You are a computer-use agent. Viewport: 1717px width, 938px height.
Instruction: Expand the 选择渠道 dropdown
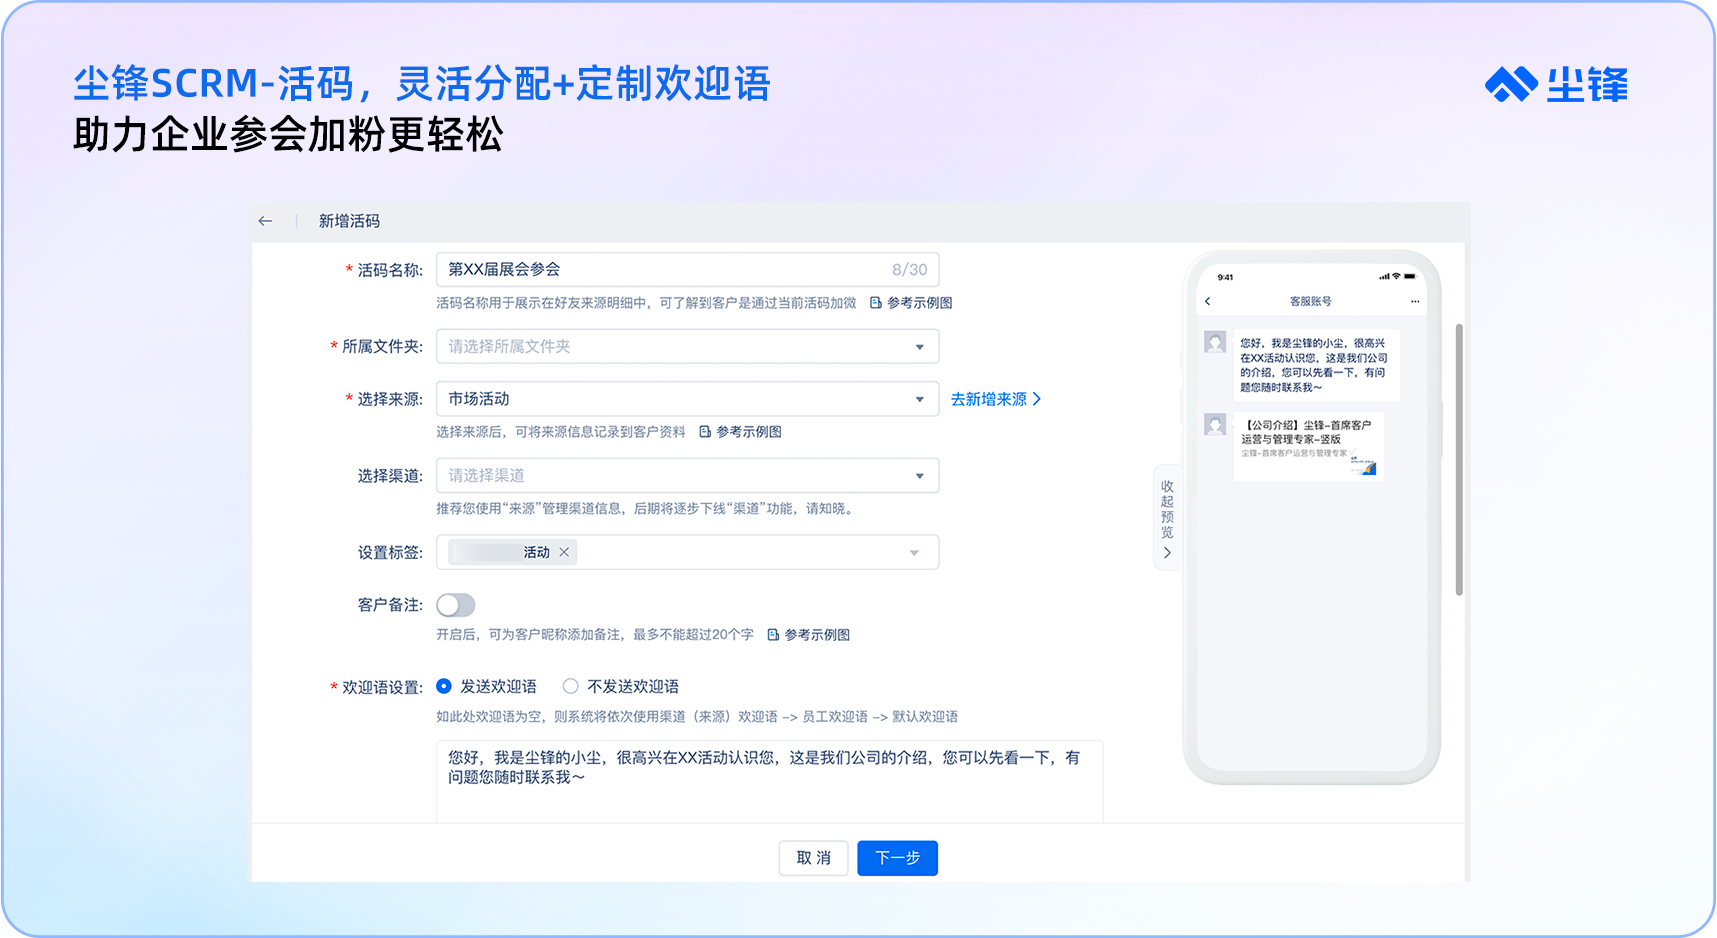click(687, 476)
